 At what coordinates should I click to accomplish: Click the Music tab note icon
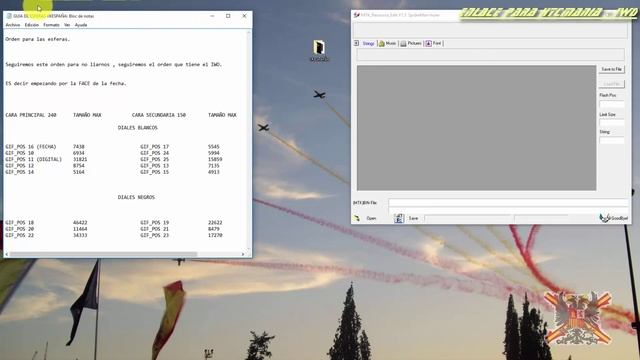click(382, 43)
